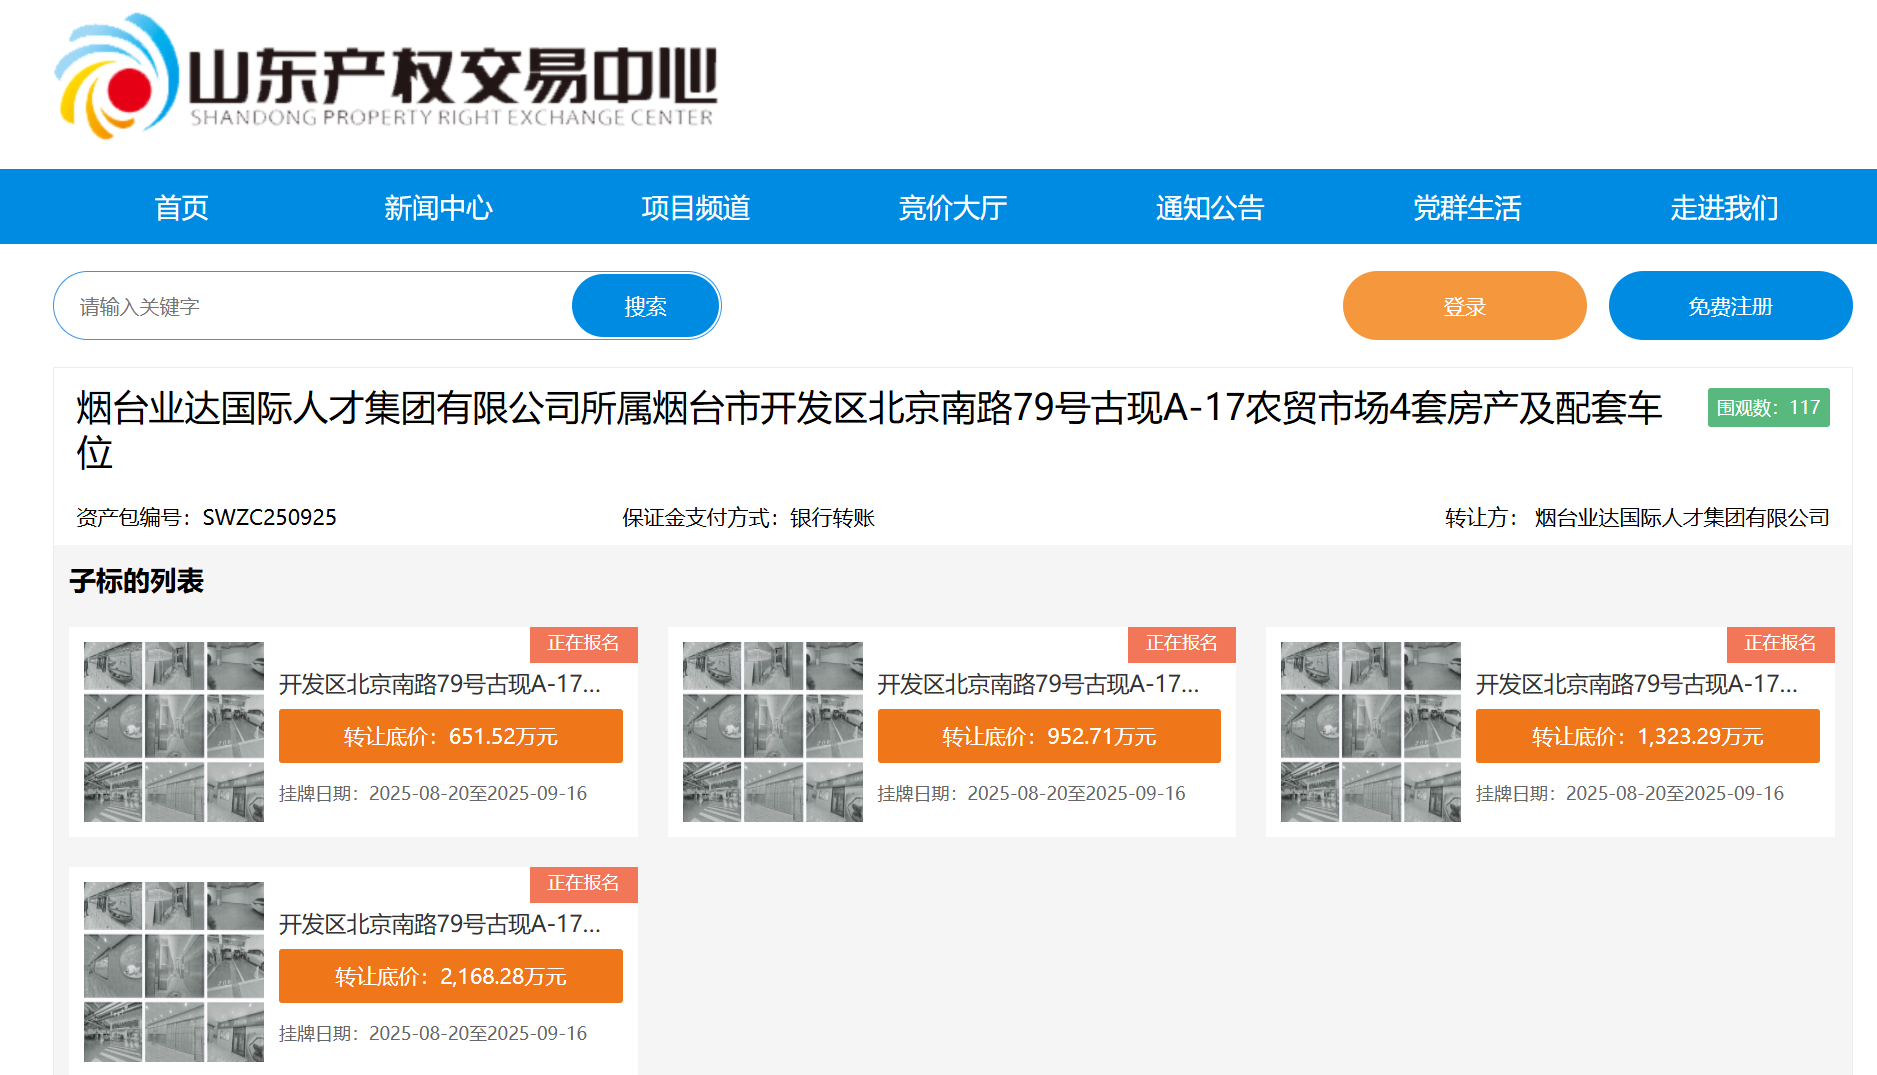Go to 党群生活 navigation item
This screenshot has height=1075, width=1877.
(x=1467, y=207)
